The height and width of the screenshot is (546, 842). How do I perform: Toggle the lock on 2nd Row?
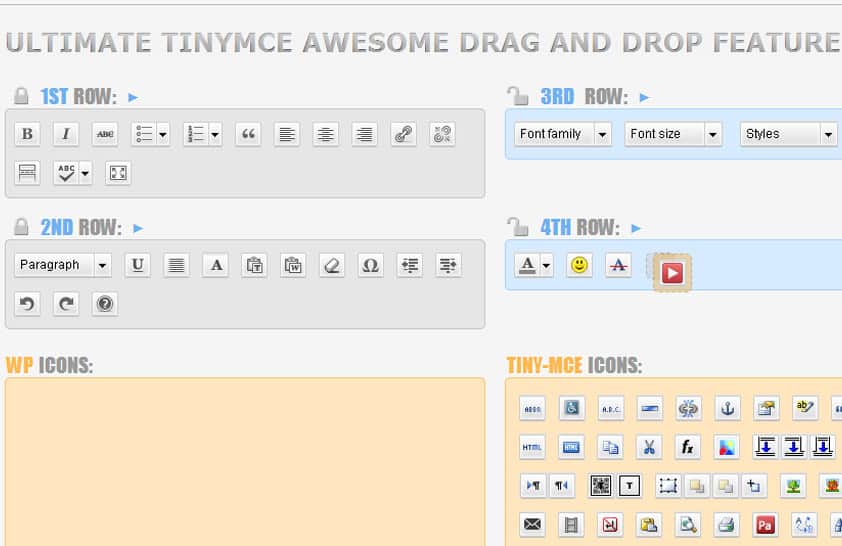(x=21, y=227)
